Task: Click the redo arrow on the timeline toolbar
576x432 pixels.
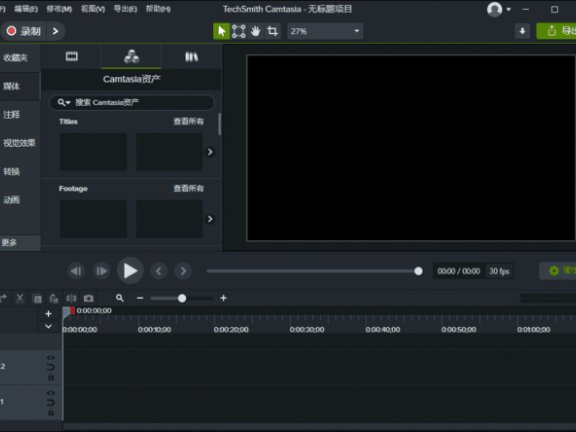Action: coord(3,298)
